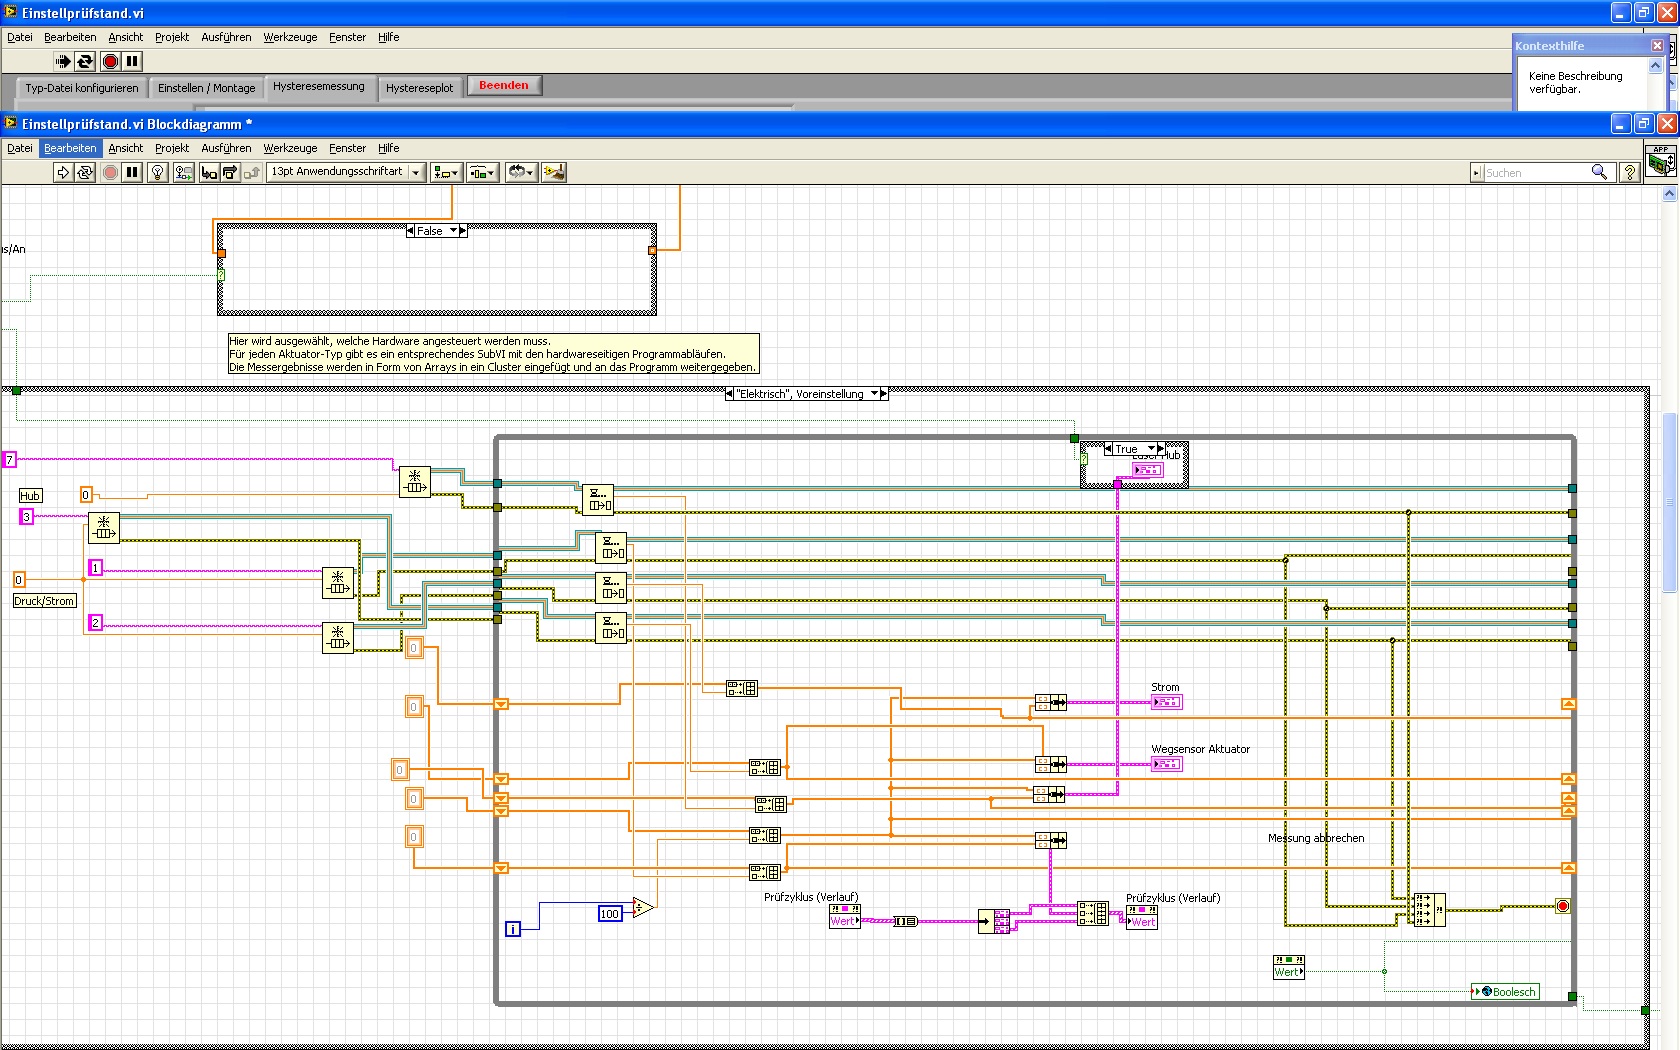Open the Reorder objects dropdown
Image resolution: width=1680 pixels, height=1050 pixels.
[x=520, y=173]
